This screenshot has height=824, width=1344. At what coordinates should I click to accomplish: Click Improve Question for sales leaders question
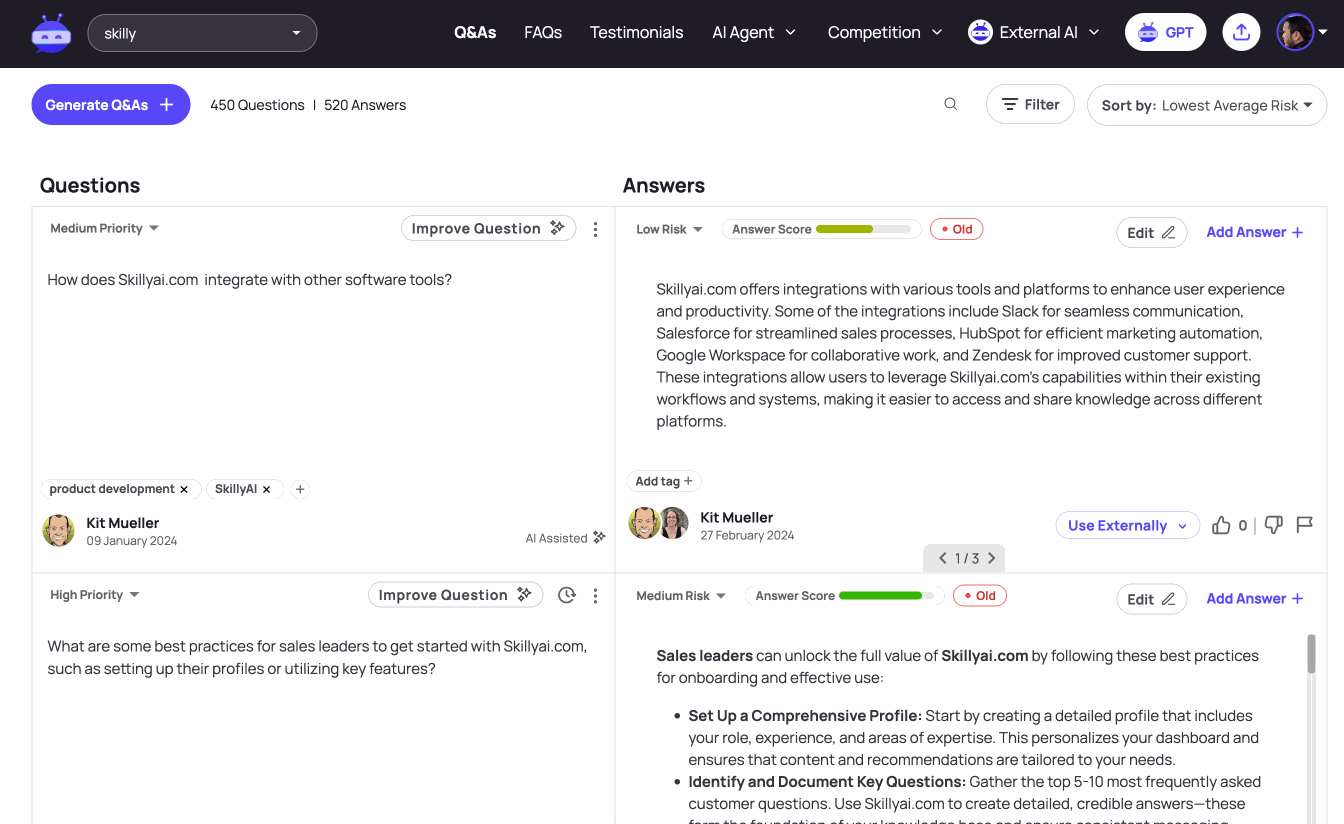[455, 595]
